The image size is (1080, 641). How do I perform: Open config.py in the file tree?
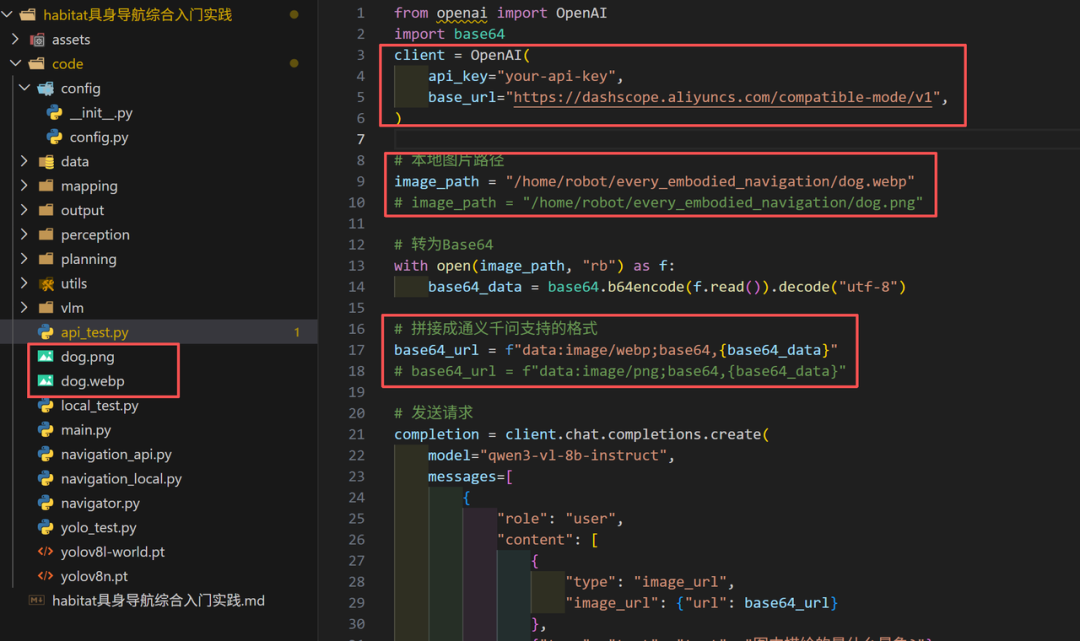click(98, 137)
